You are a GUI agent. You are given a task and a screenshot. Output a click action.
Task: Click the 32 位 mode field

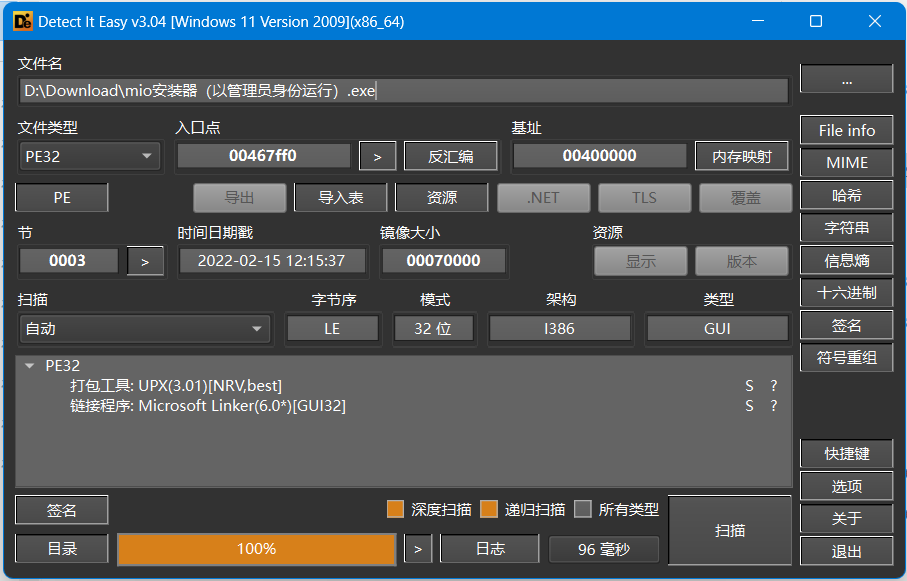click(433, 329)
